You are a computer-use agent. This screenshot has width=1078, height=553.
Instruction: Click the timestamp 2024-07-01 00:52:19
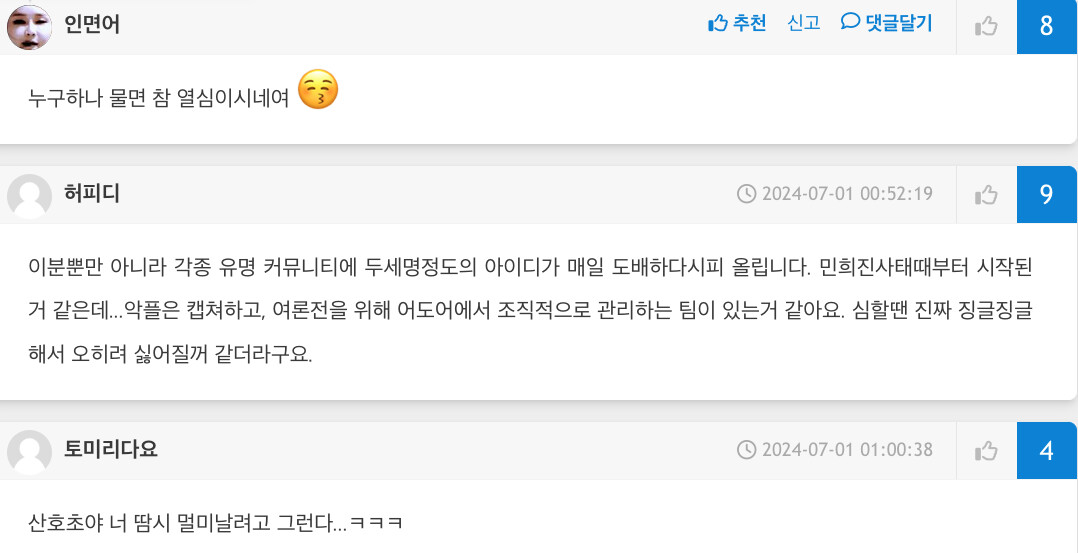point(847,194)
